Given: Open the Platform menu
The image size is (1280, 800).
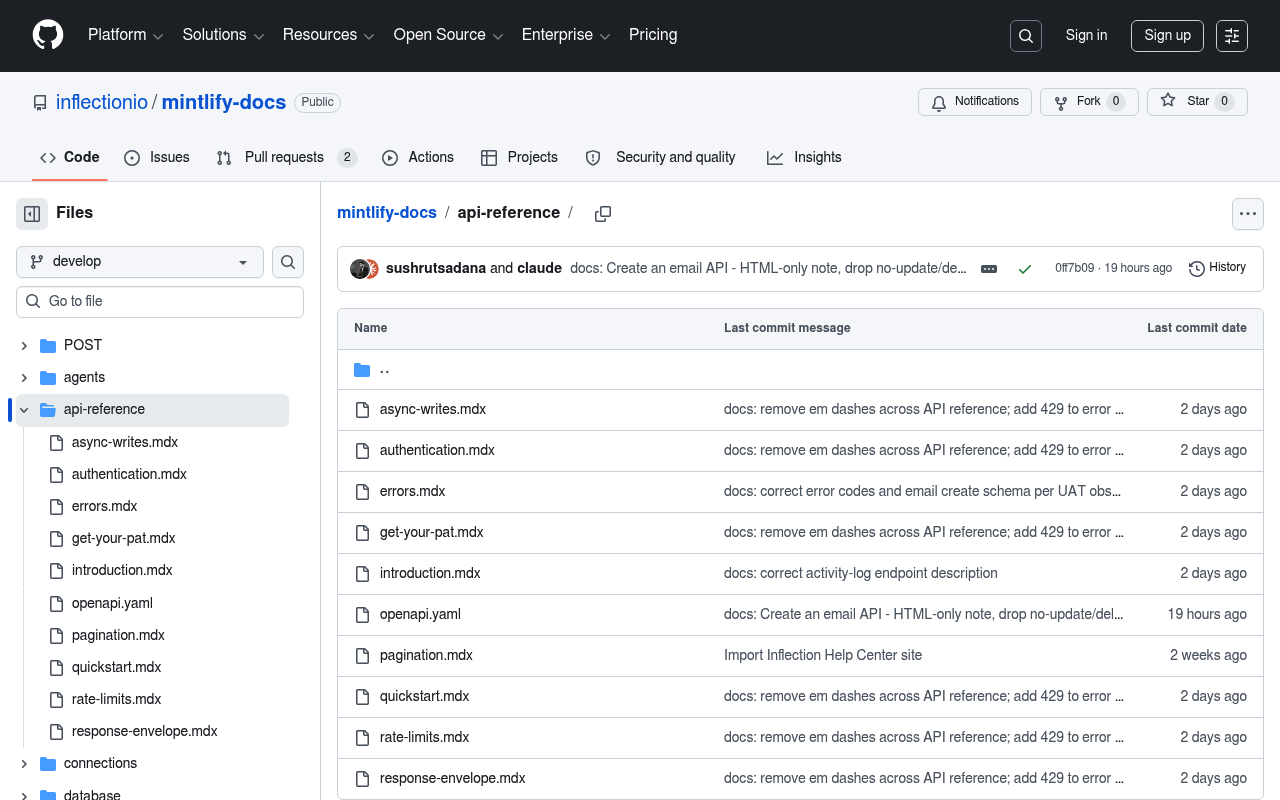Looking at the screenshot, I should tap(125, 35).
